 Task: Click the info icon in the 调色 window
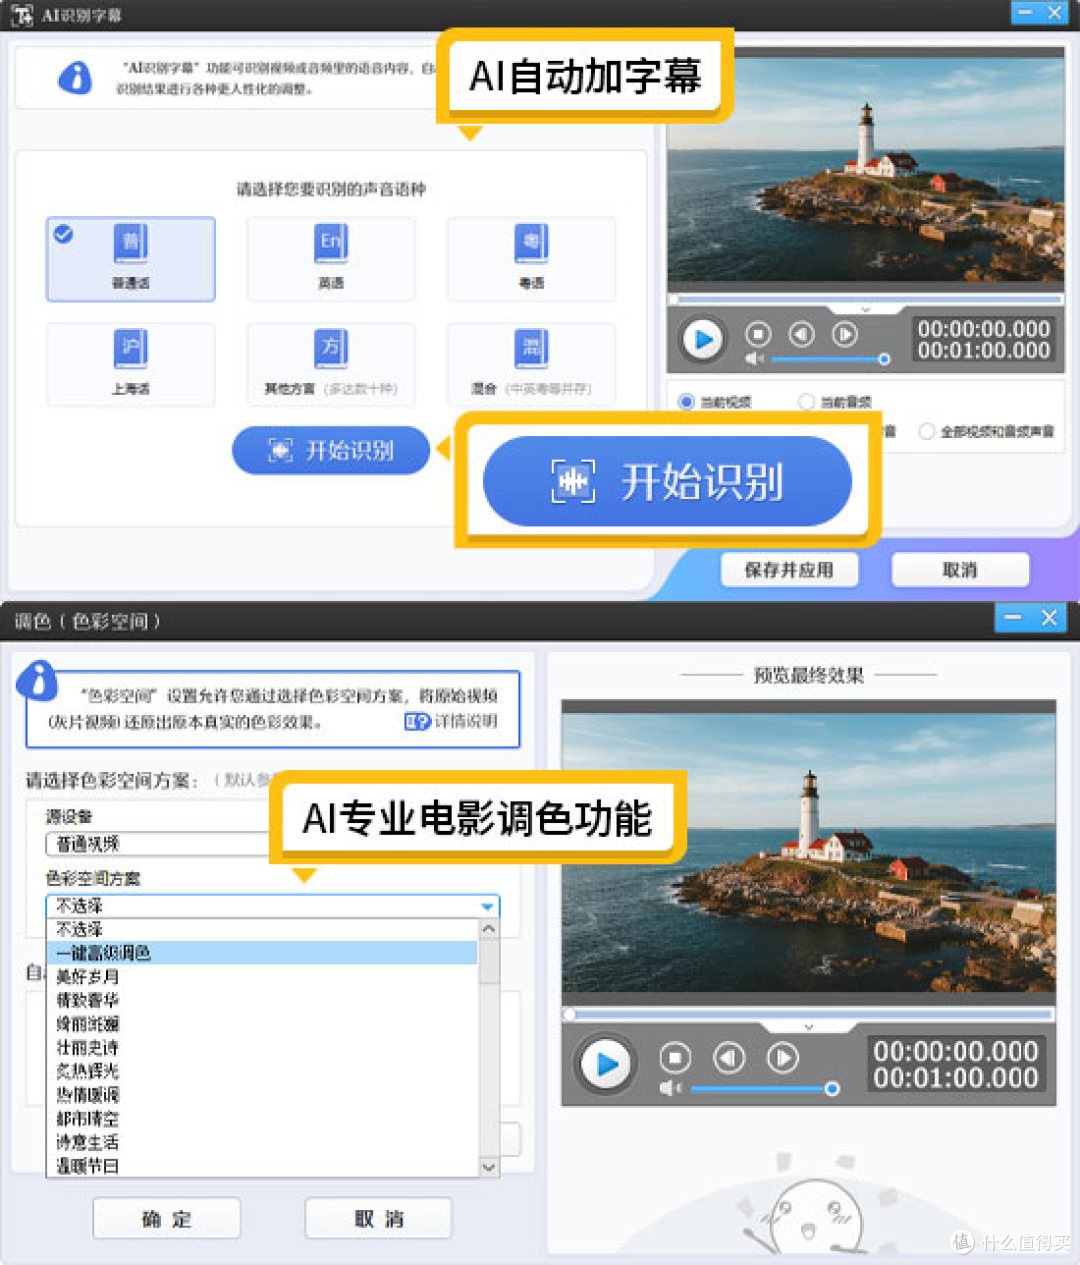click(38, 681)
